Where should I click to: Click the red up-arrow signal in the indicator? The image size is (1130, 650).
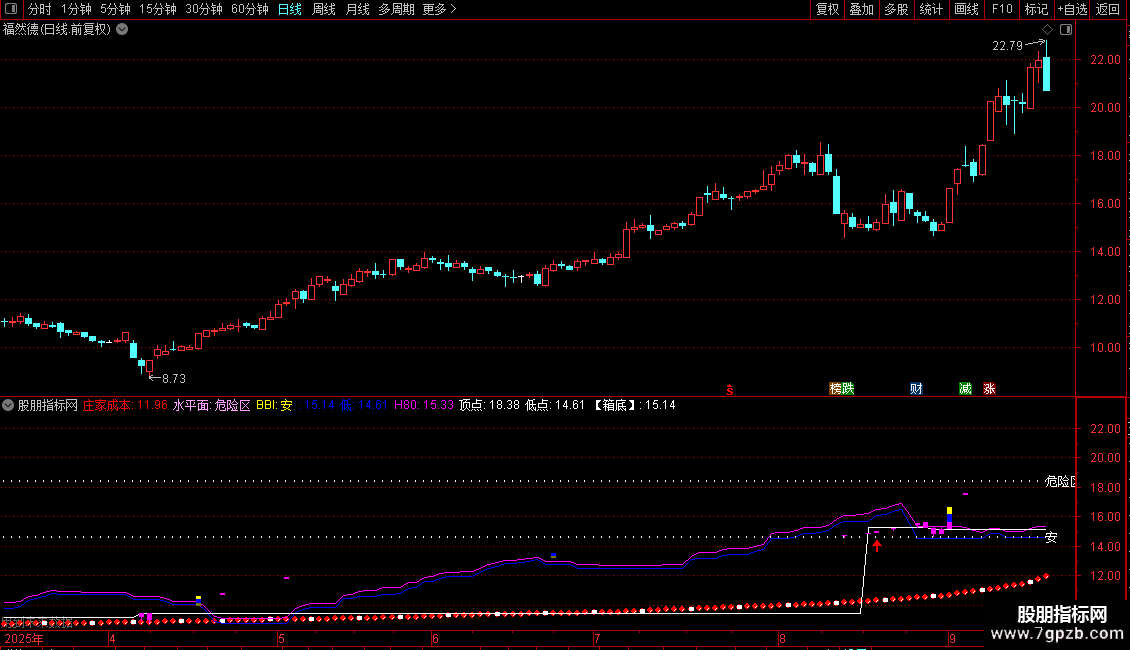pos(877,545)
